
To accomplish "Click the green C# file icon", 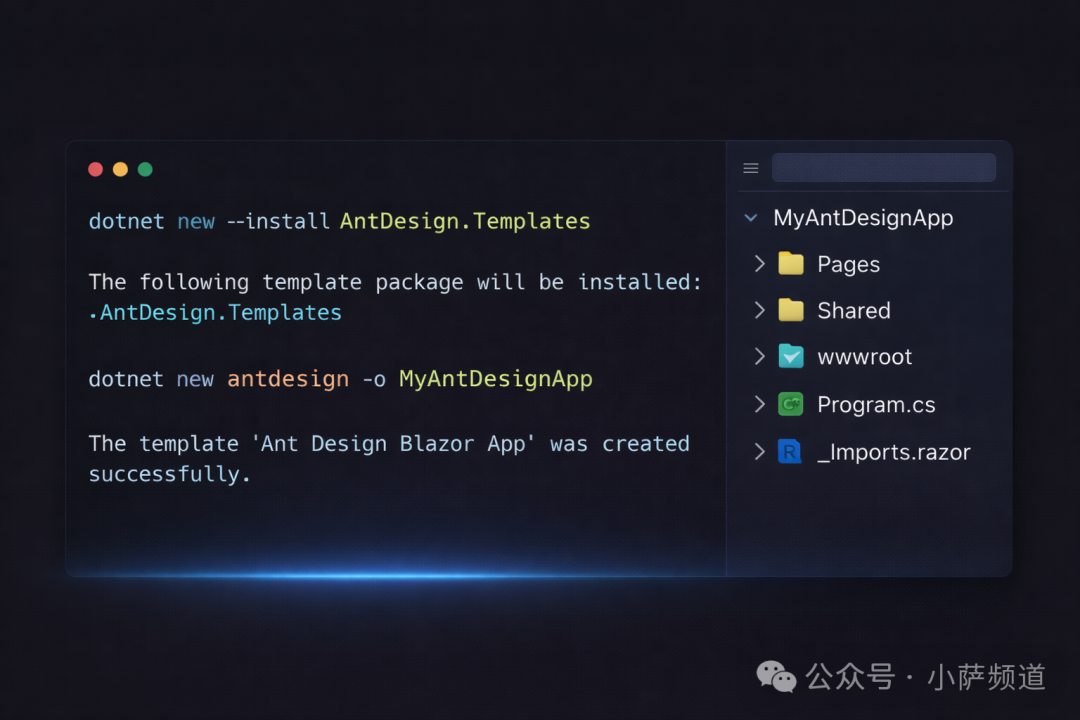I will tap(791, 404).
